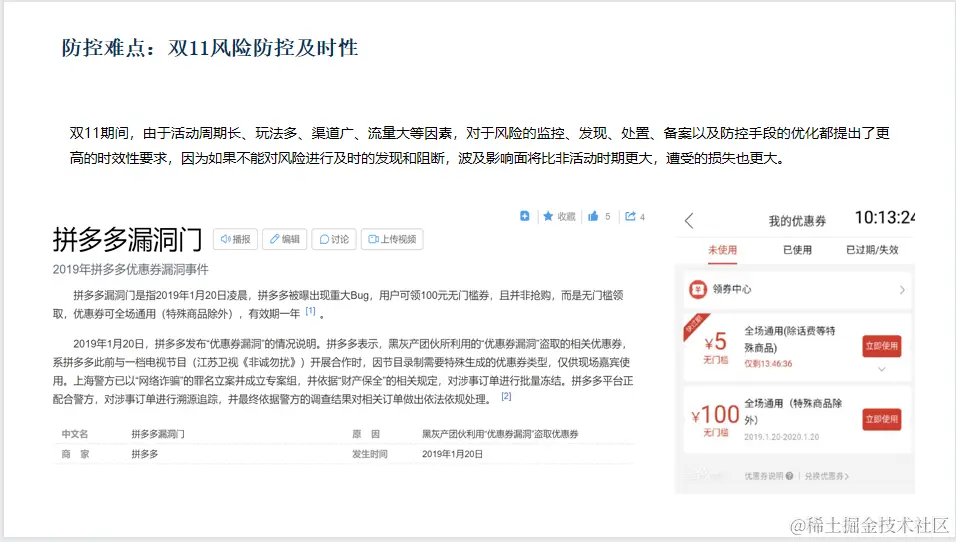The height and width of the screenshot is (542, 956).
Task: Open the 讨论 discussion button
Action: (334, 239)
